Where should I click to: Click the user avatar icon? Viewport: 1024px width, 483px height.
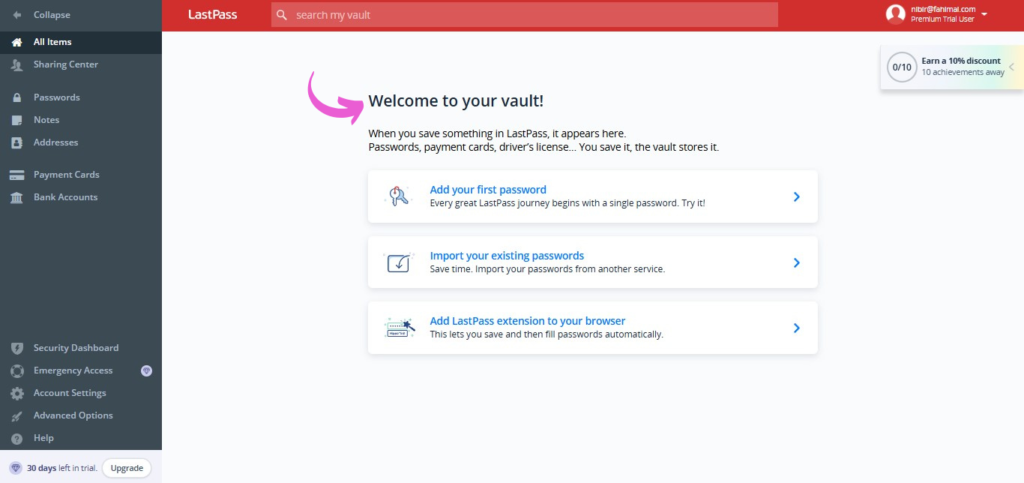pyautogui.click(x=895, y=14)
